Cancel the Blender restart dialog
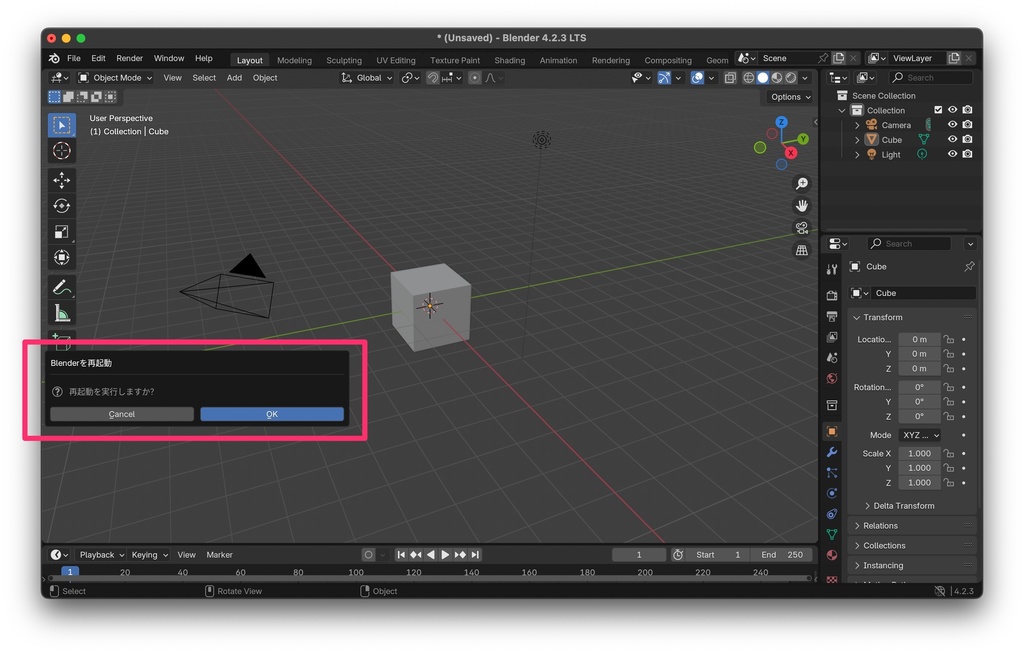The width and height of the screenshot is (1024, 653). pos(121,413)
